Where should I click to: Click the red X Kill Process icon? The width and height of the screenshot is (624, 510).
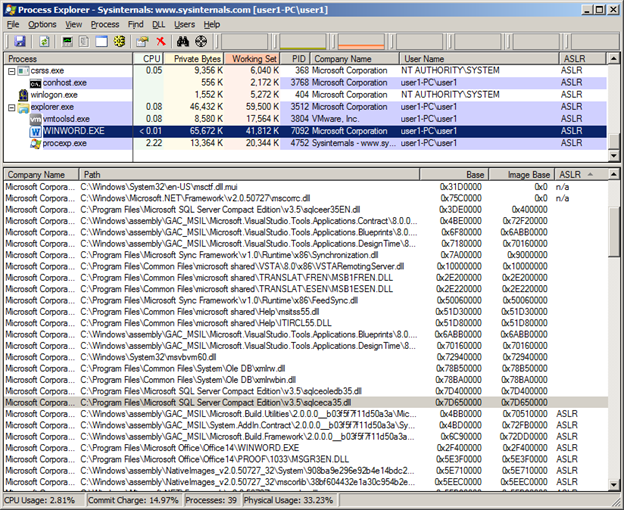tap(160, 41)
